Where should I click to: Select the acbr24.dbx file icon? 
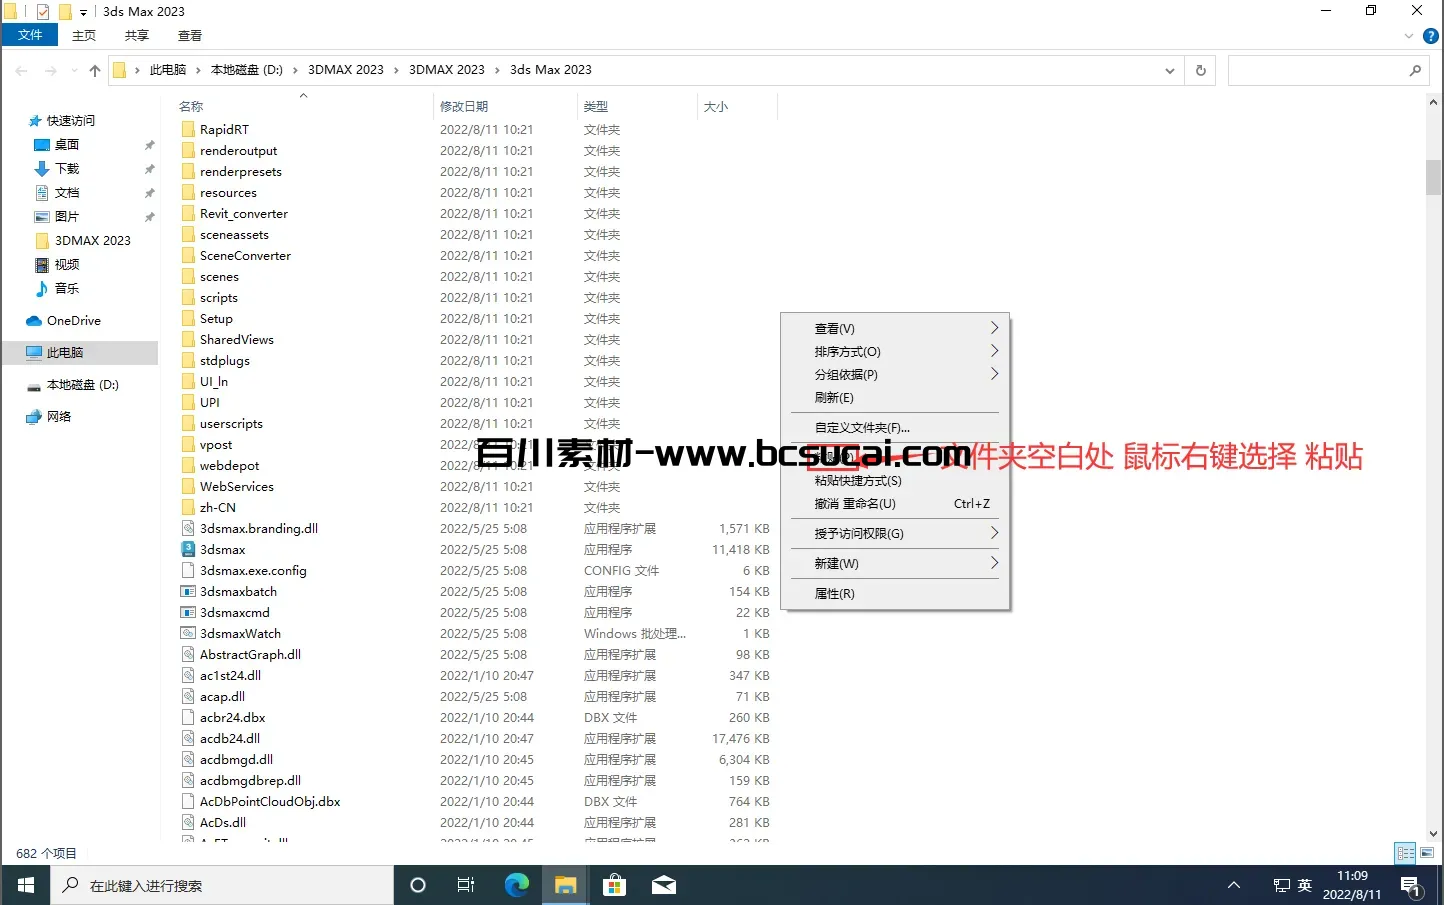pos(188,717)
